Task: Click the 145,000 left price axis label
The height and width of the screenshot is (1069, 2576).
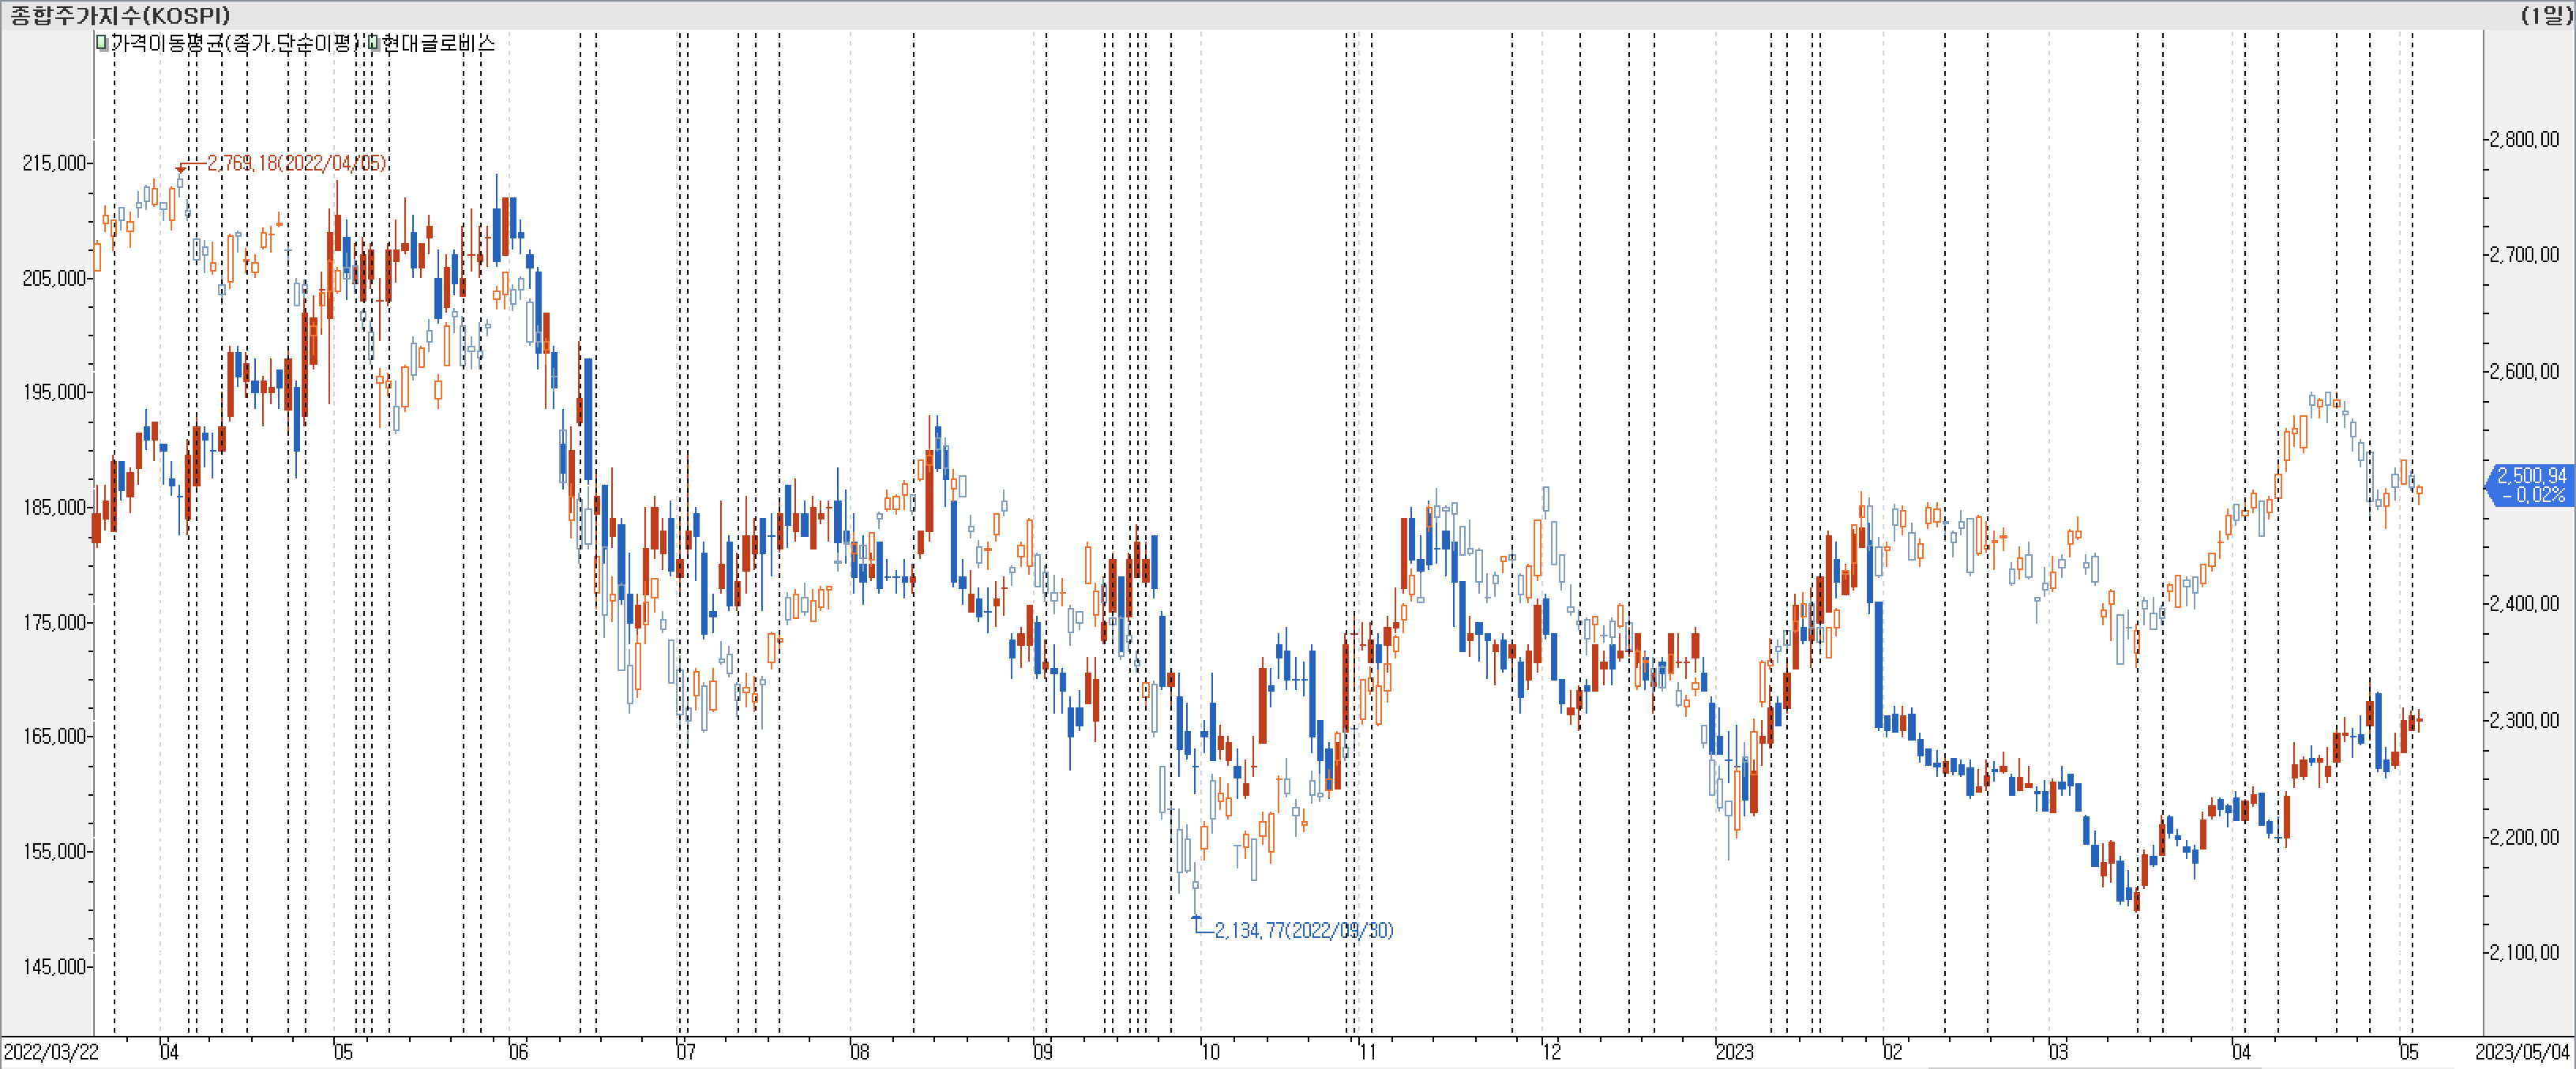Action: [x=54, y=967]
